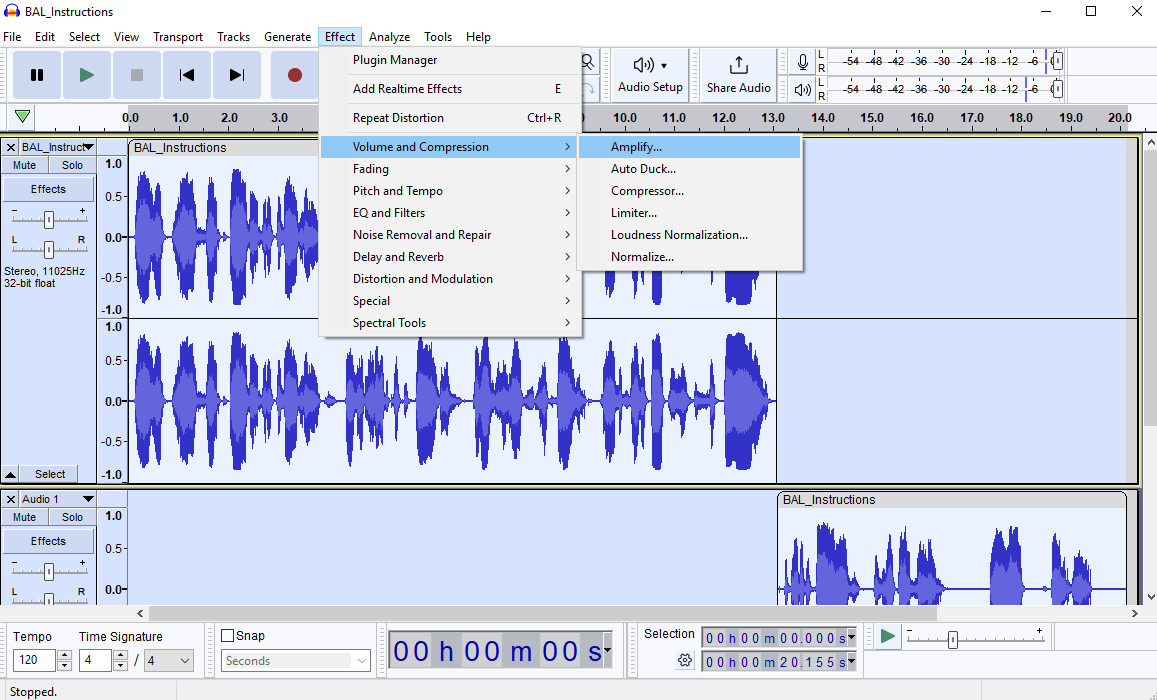
Task: Open Effects for BAL_Instructions track
Action: click(x=48, y=189)
